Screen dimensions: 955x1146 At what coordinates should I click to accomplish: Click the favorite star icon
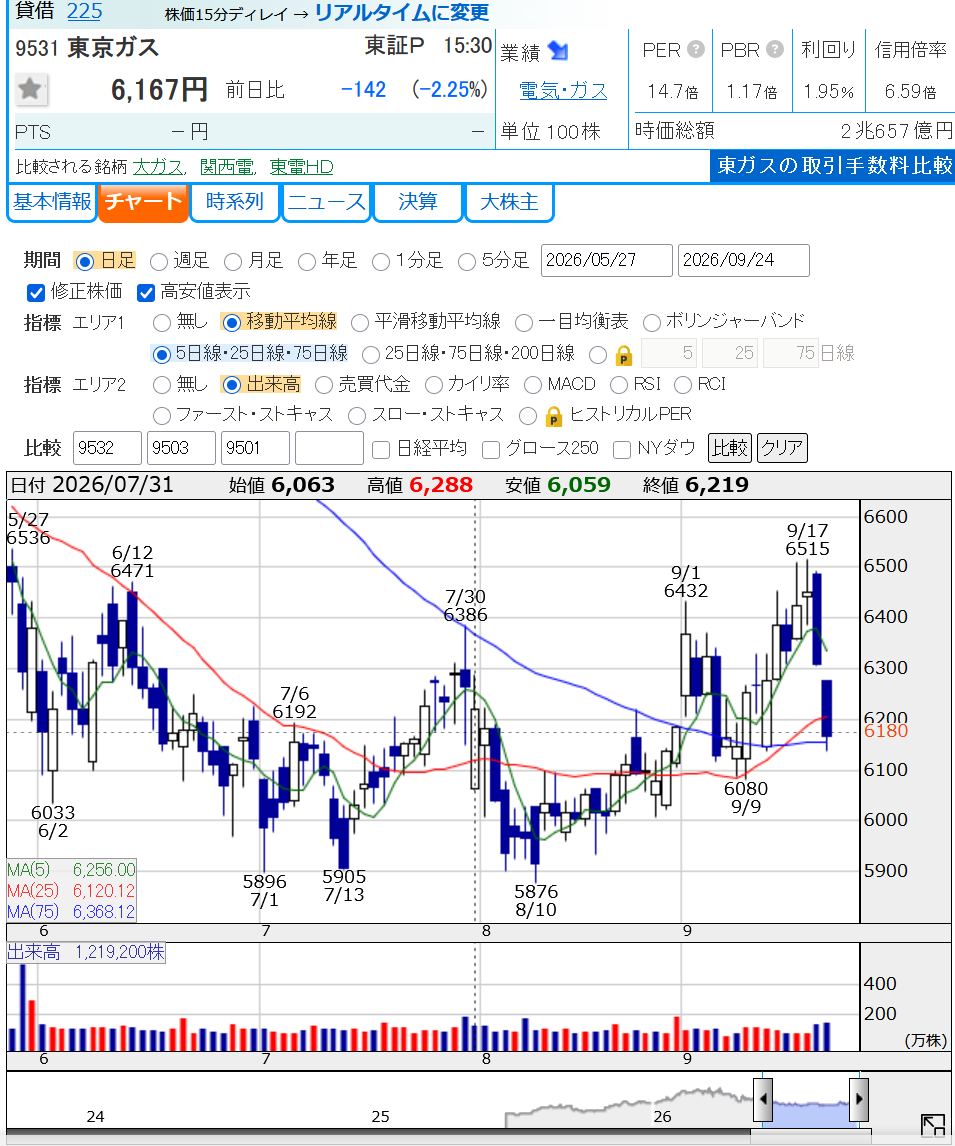point(31,90)
